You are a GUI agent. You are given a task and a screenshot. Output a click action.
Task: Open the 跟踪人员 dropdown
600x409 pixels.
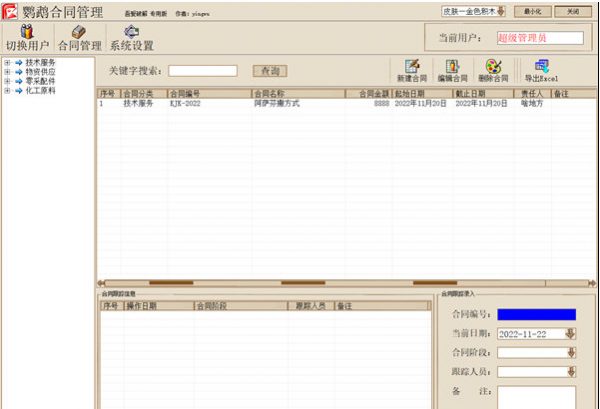(x=571, y=372)
